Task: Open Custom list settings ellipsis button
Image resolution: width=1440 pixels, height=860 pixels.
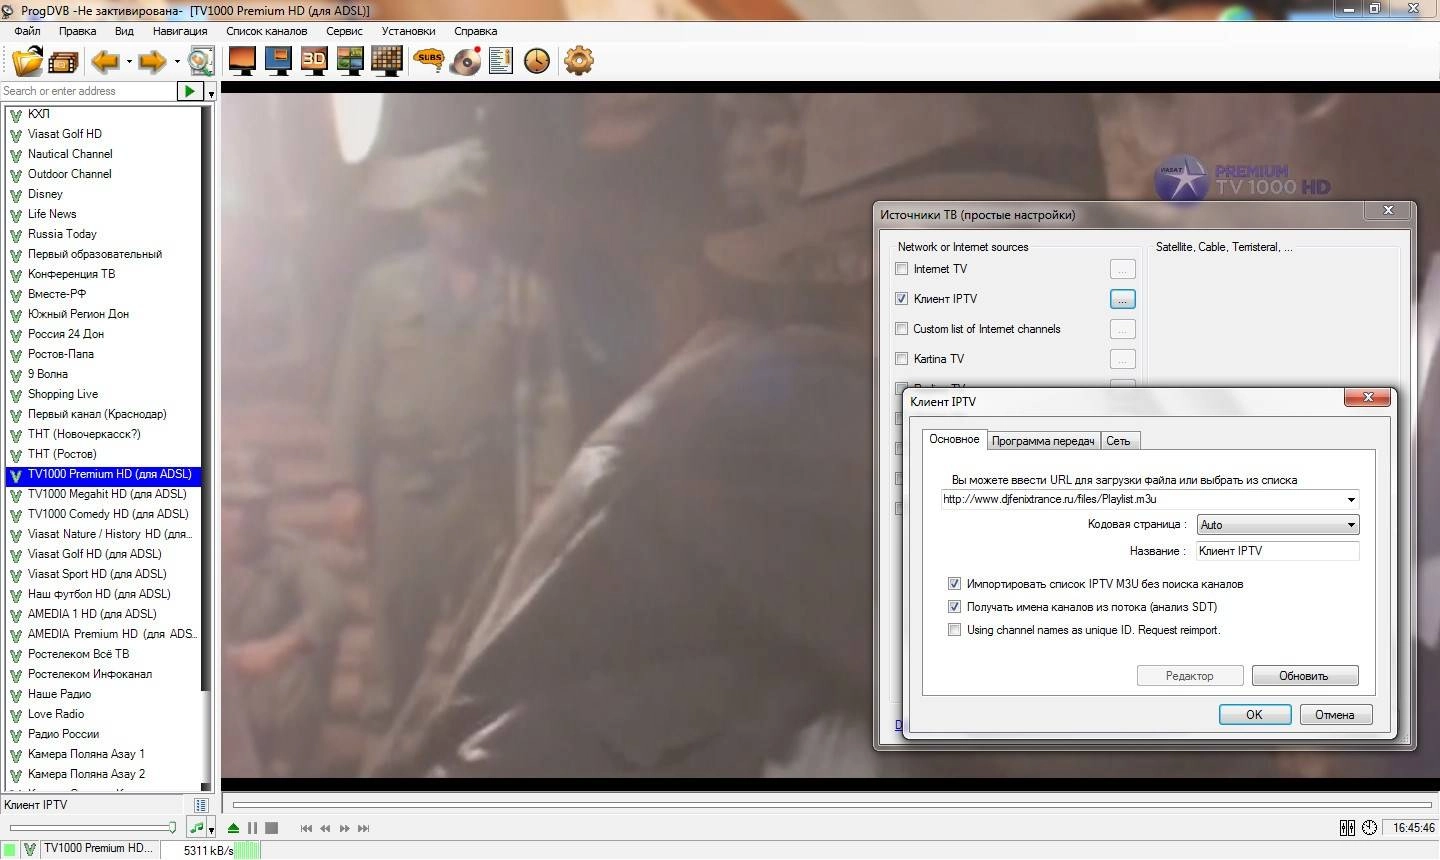Action: click(1122, 329)
